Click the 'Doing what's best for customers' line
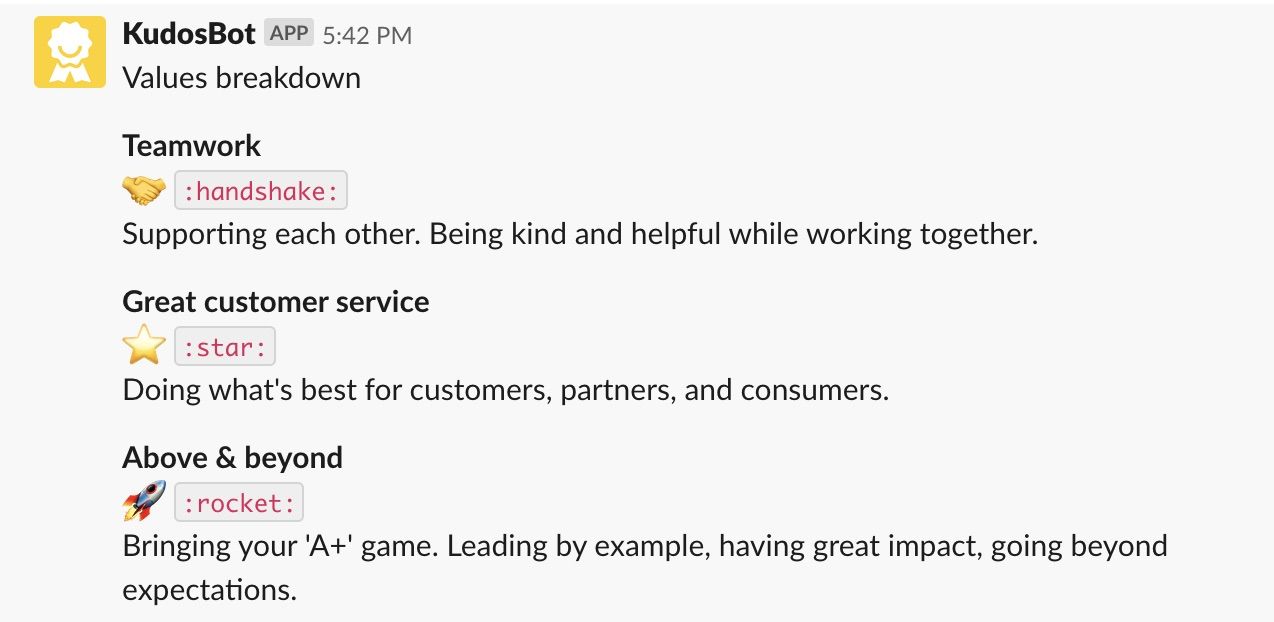 pos(505,390)
